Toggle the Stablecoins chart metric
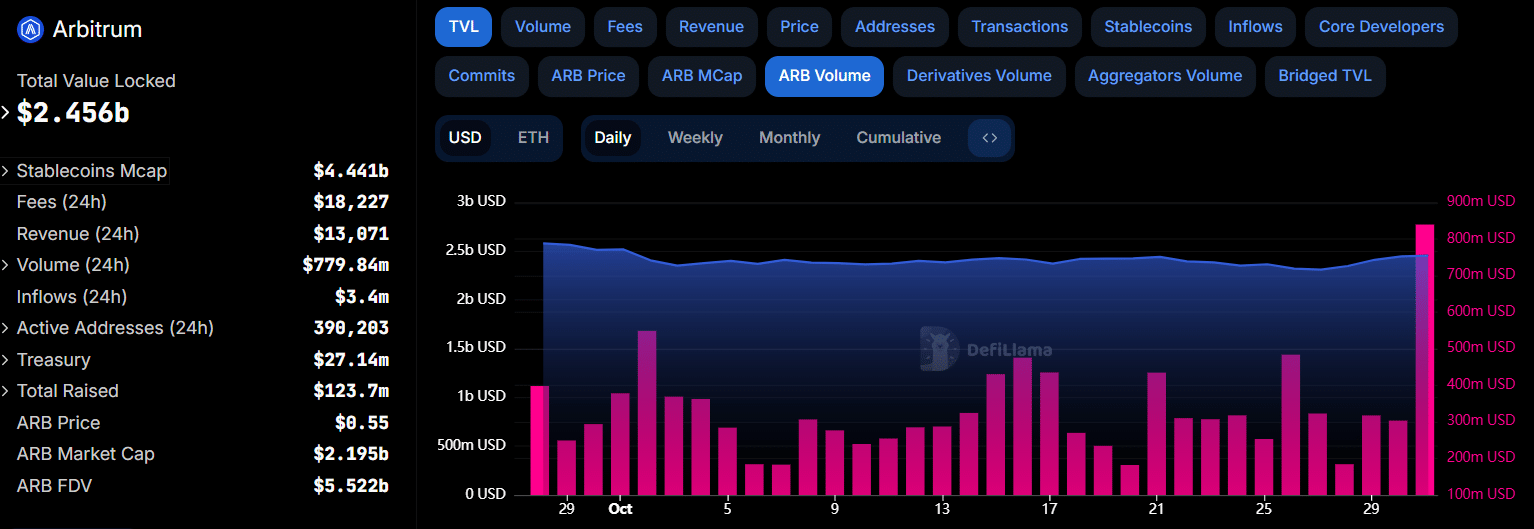Viewport: 1534px width, 529px height. click(x=1148, y=27)
